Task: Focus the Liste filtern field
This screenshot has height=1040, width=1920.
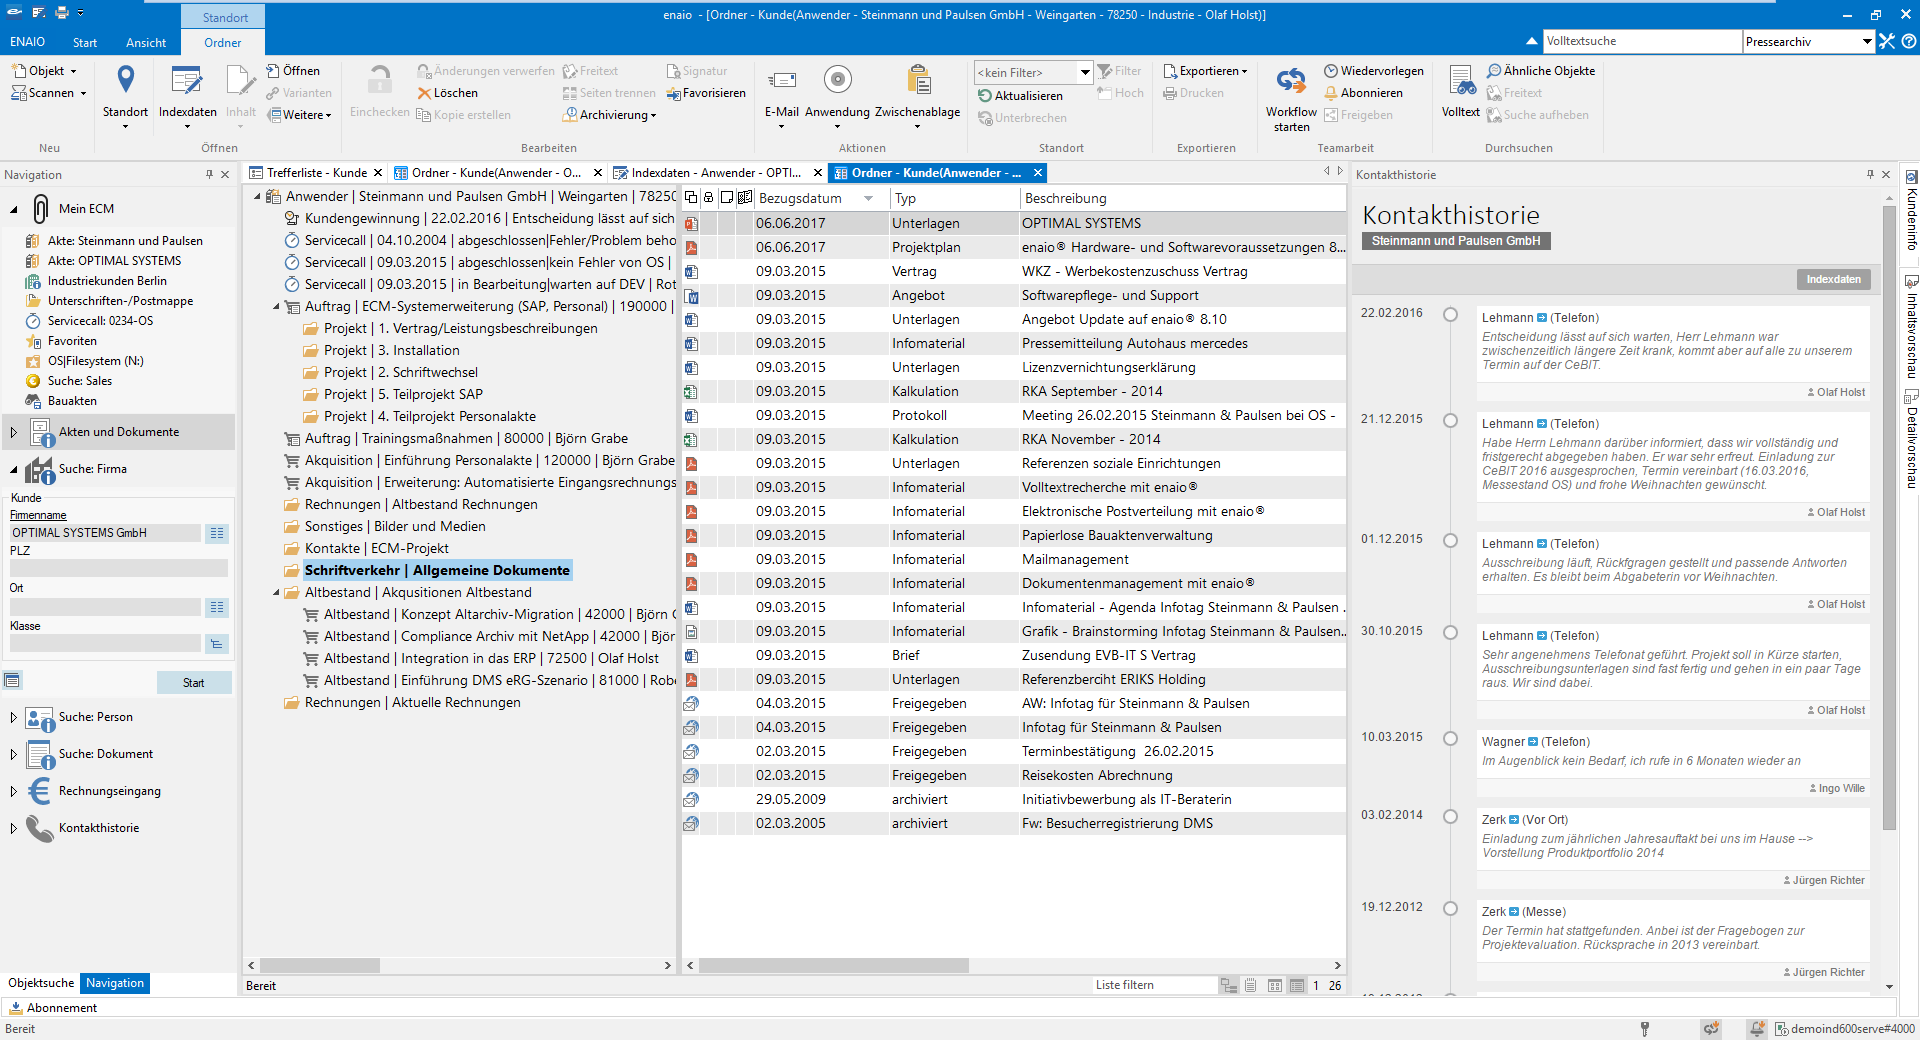Action: [x=1154, y=986]
